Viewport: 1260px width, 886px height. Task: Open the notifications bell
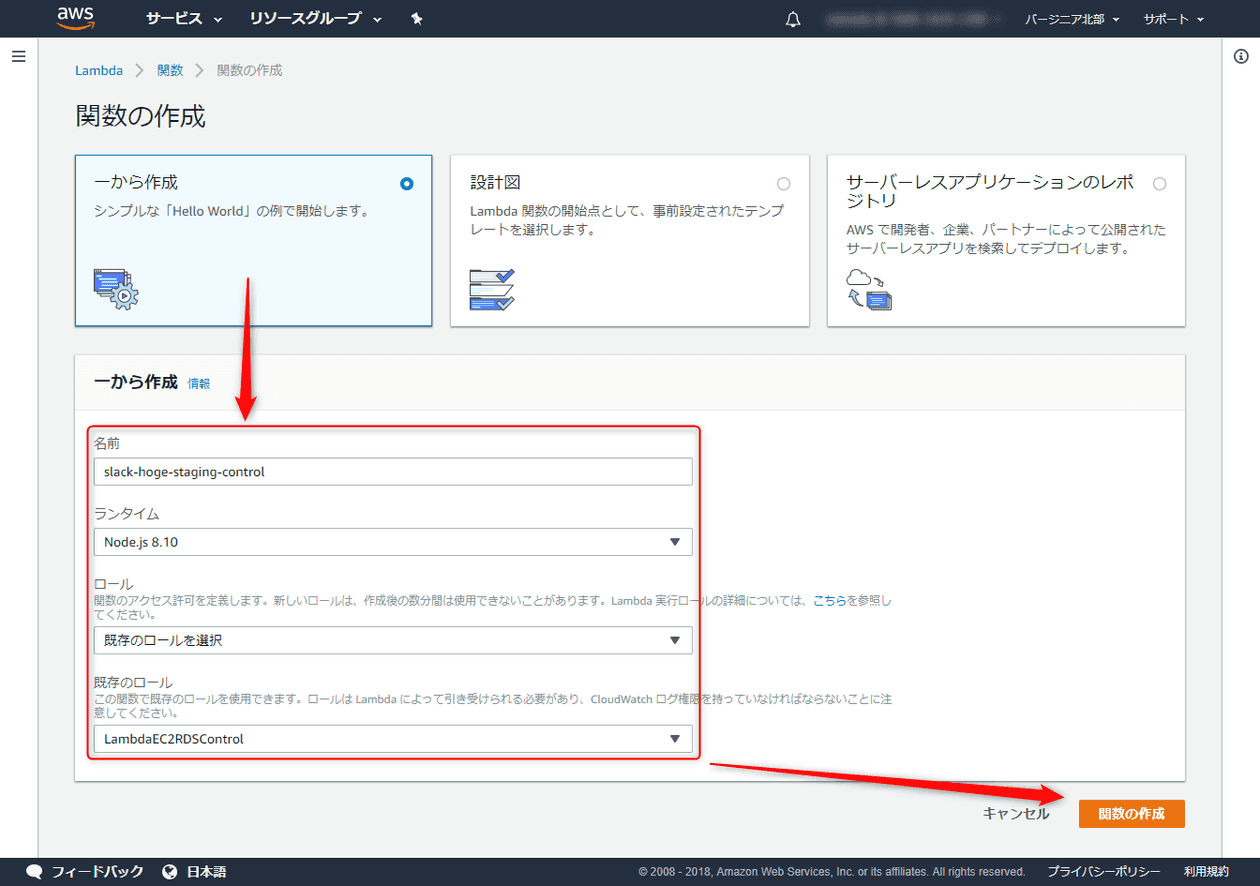tap(794, 19)
